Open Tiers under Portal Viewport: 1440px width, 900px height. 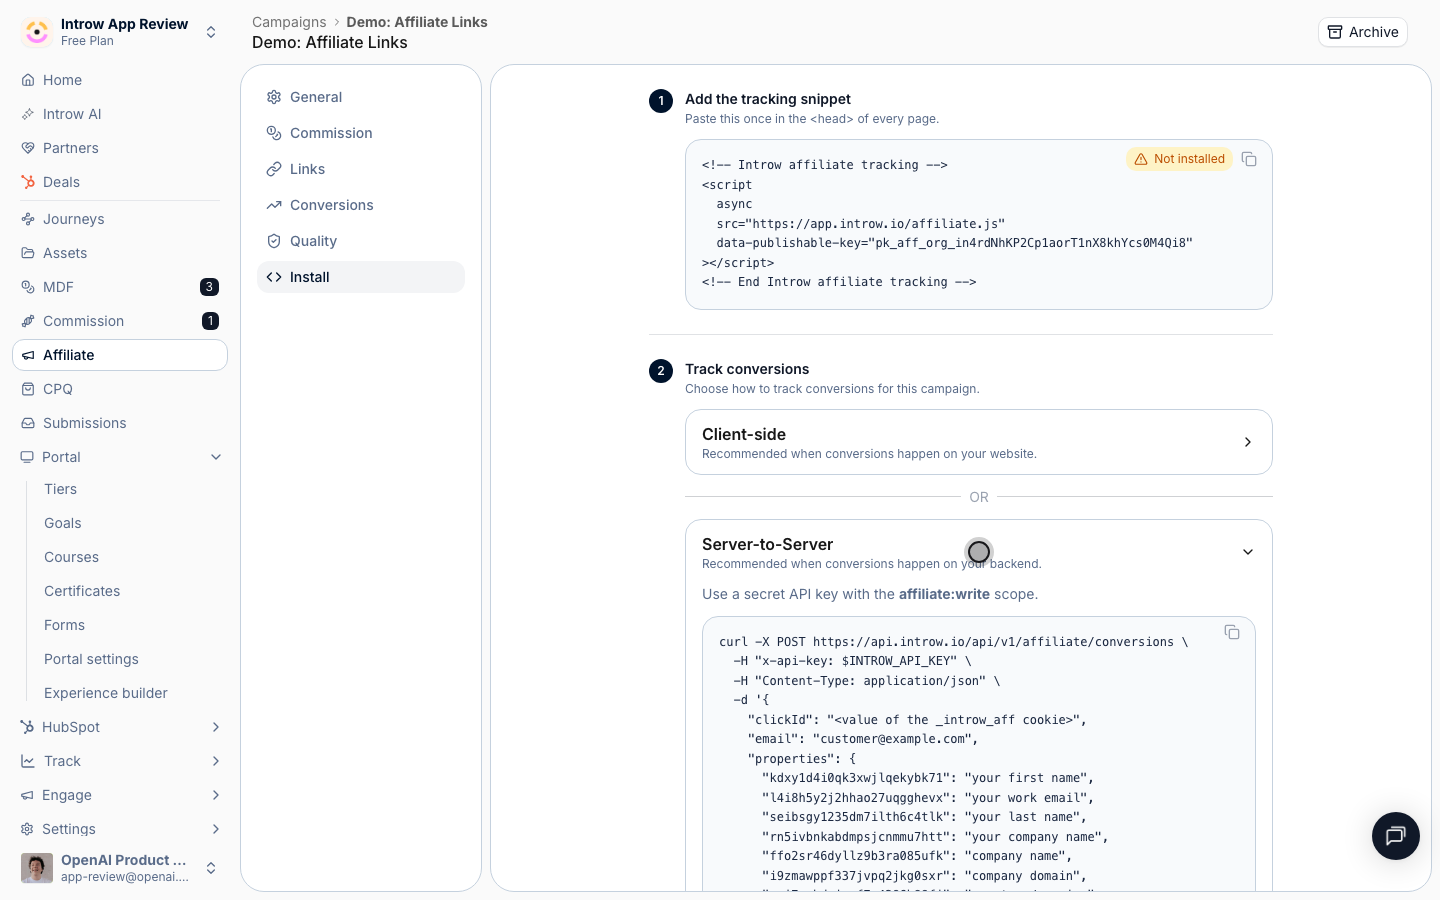tap(60, 489)
